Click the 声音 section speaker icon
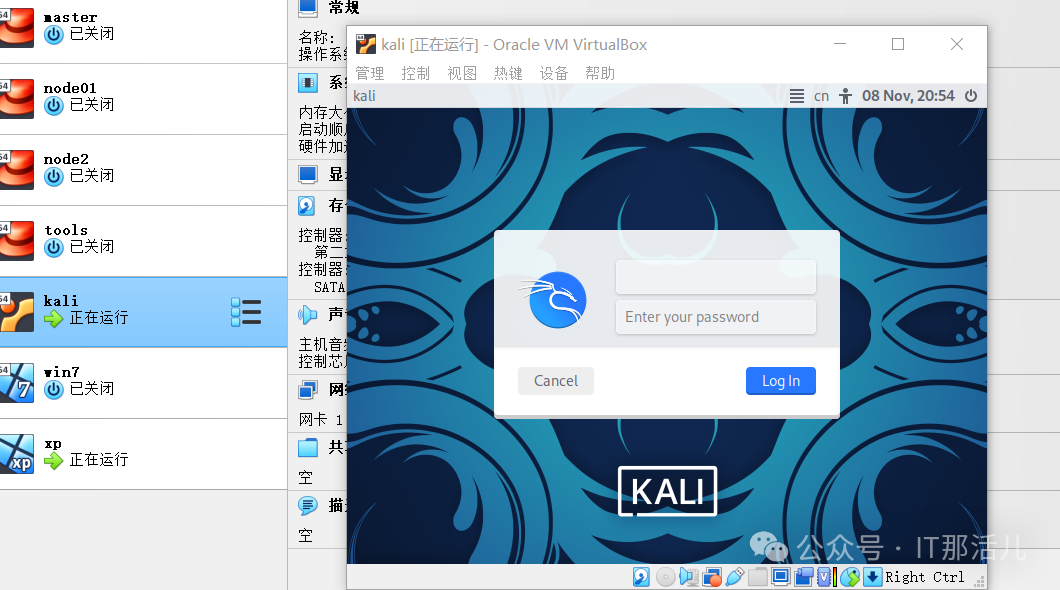The width and height of the screenshot is (1060, 590). (307, 314)
